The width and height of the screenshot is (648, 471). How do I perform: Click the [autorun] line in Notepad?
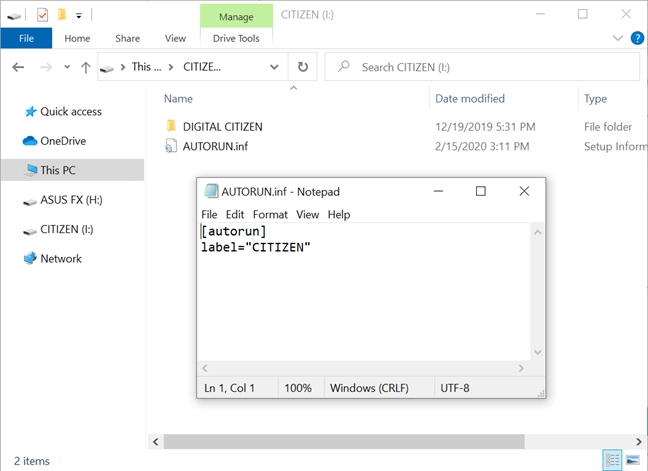[x=233, y=231]
